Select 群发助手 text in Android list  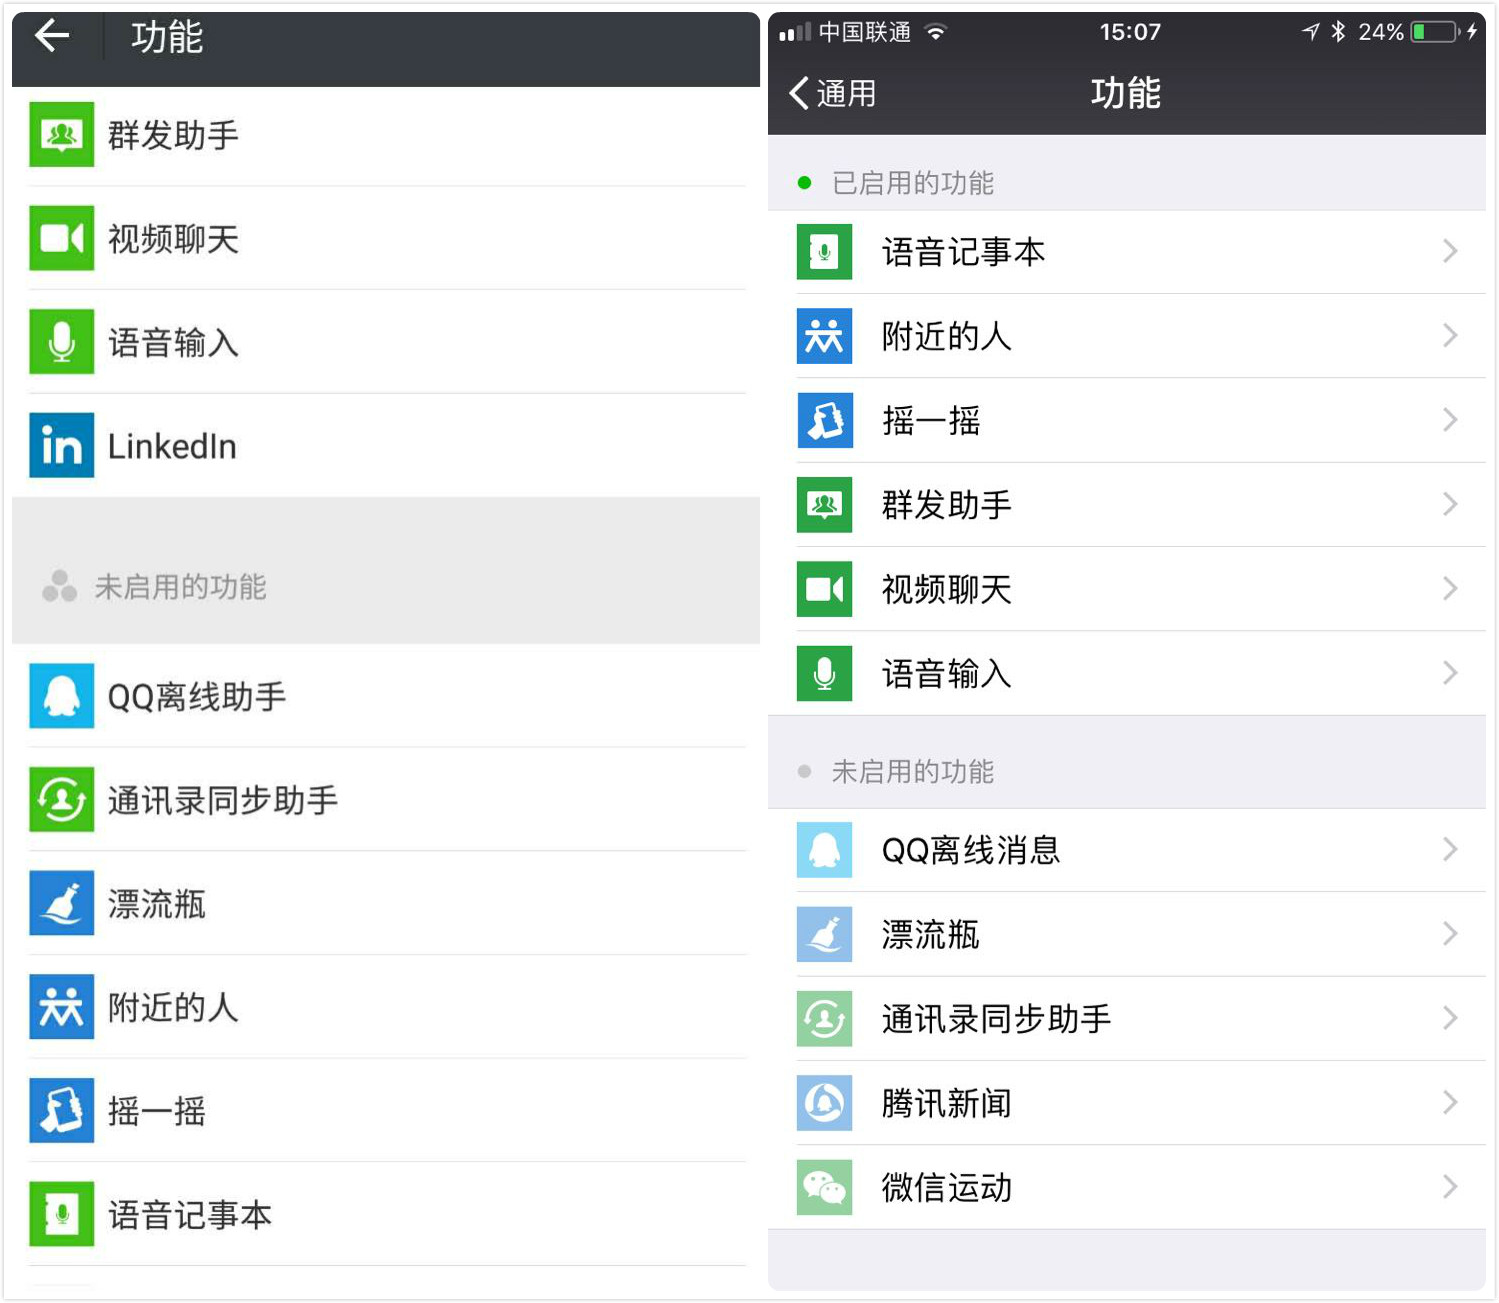[173, 135]
